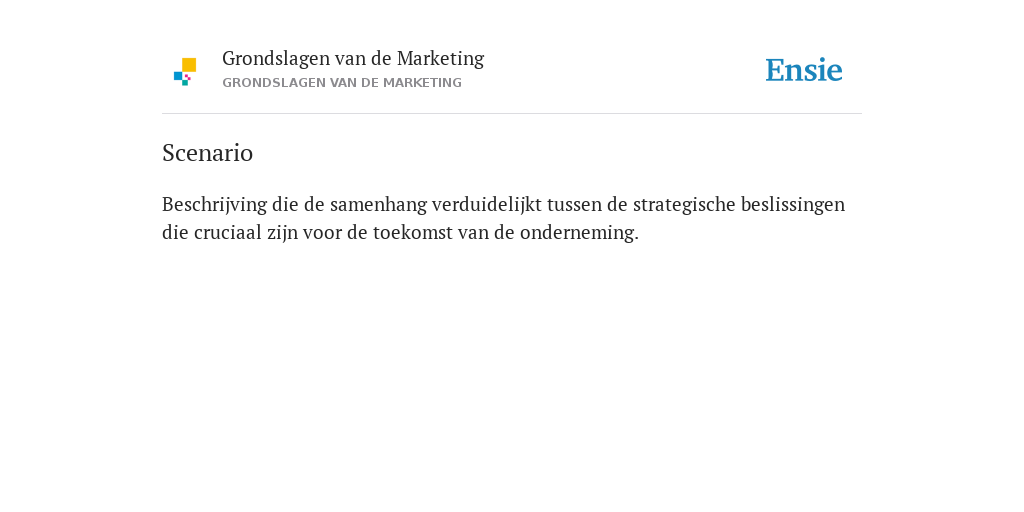Screen dimensions: 1024x512
Task: Click the word beslissingen ending the first line
Action: coord(793,205)
